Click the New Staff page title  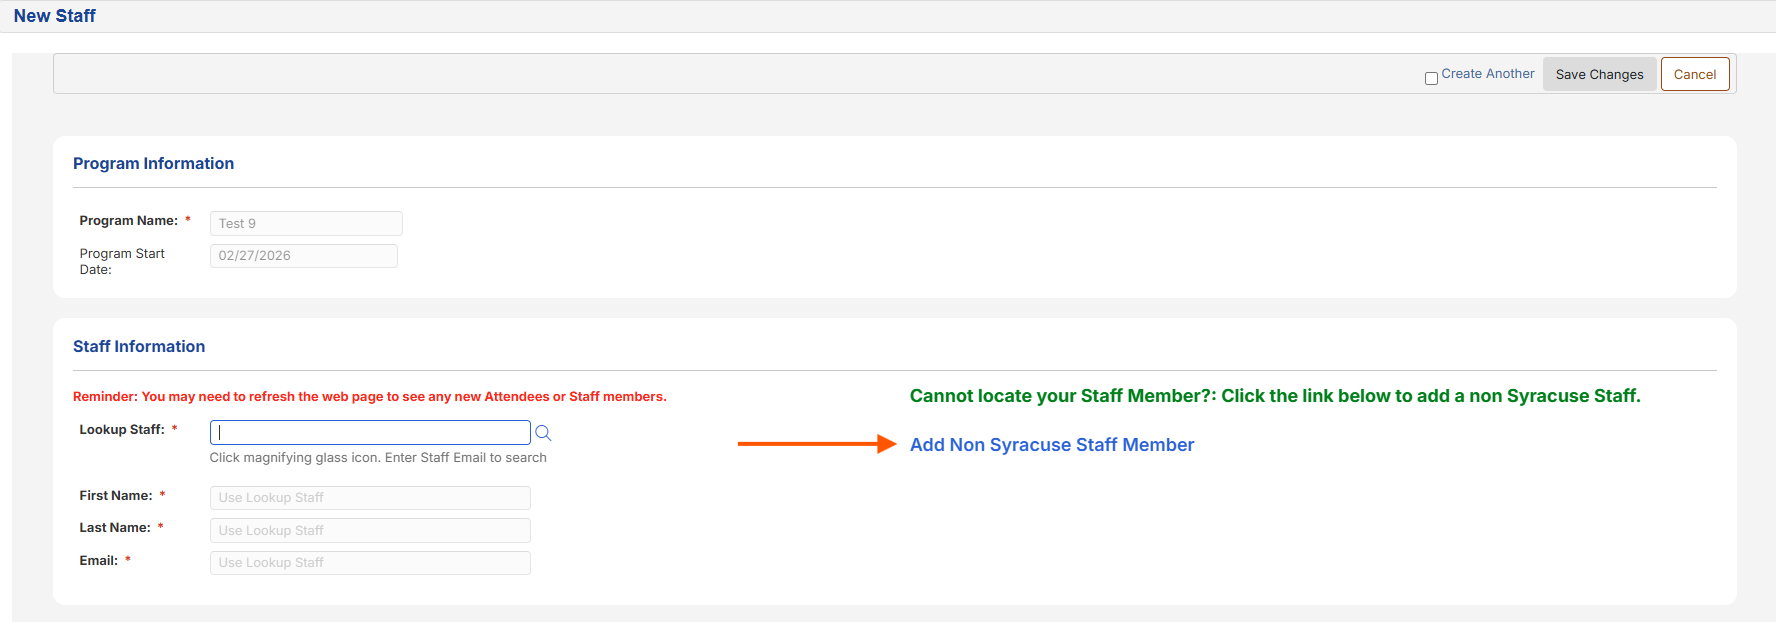[55, 16]
